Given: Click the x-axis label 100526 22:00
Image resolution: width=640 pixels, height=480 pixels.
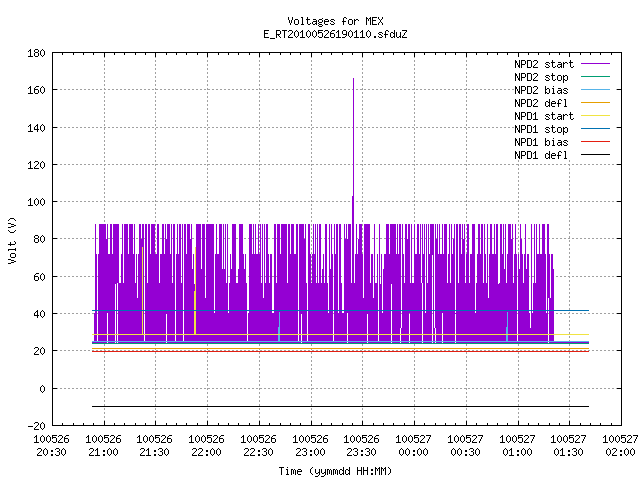Looking at the screenshot, I should 207,446.
